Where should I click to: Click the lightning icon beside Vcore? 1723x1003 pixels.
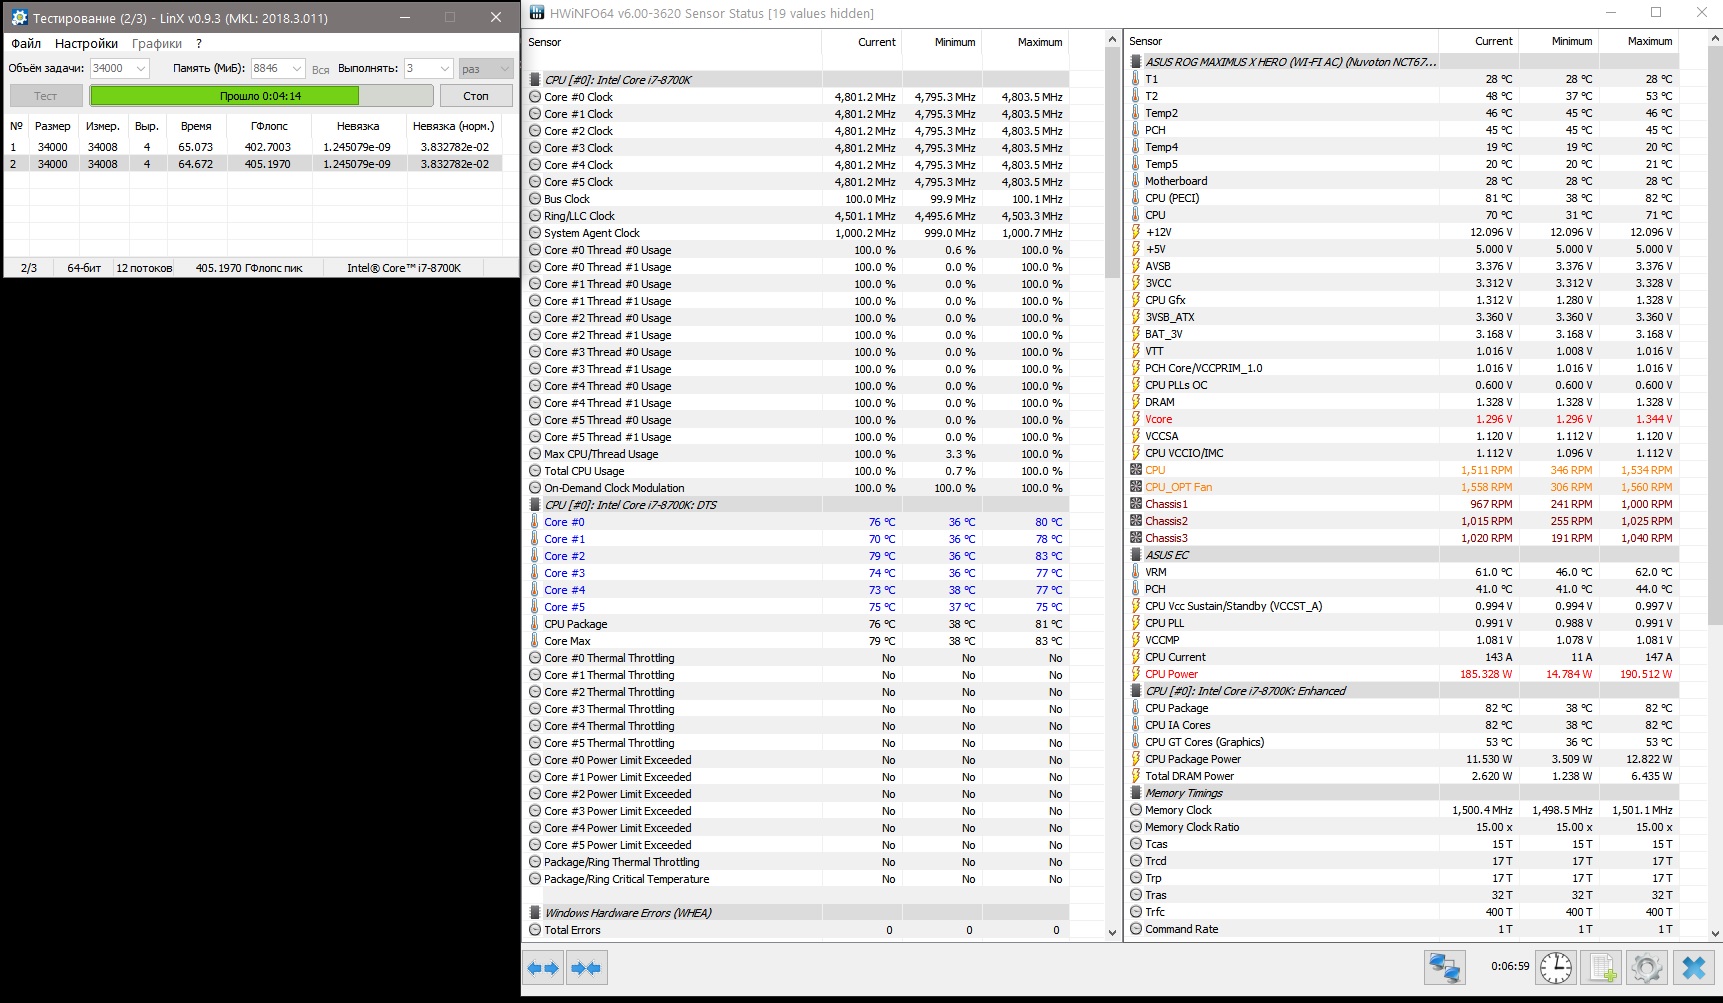(1136, 419)
